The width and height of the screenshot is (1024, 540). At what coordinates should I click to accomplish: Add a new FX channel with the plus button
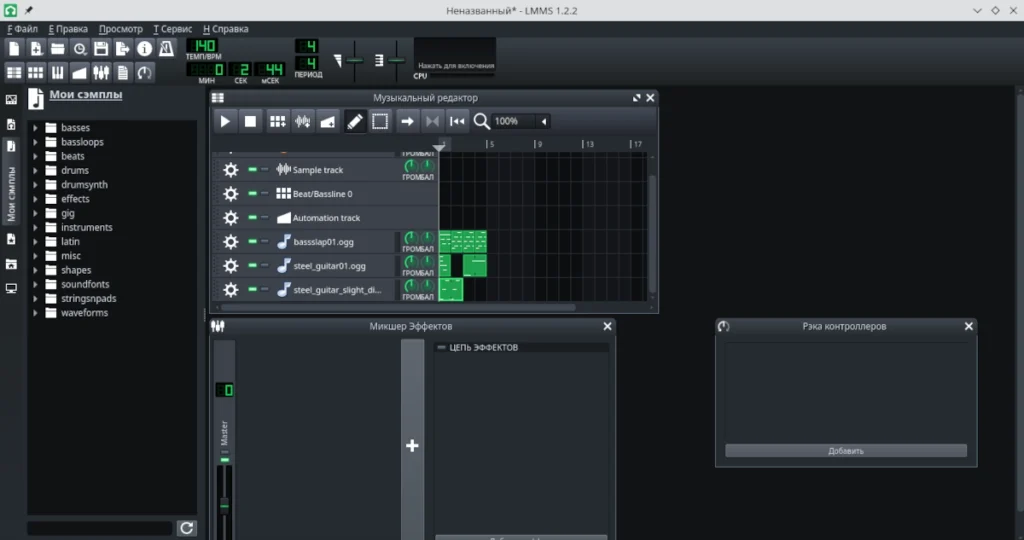[x=412, y=446]
